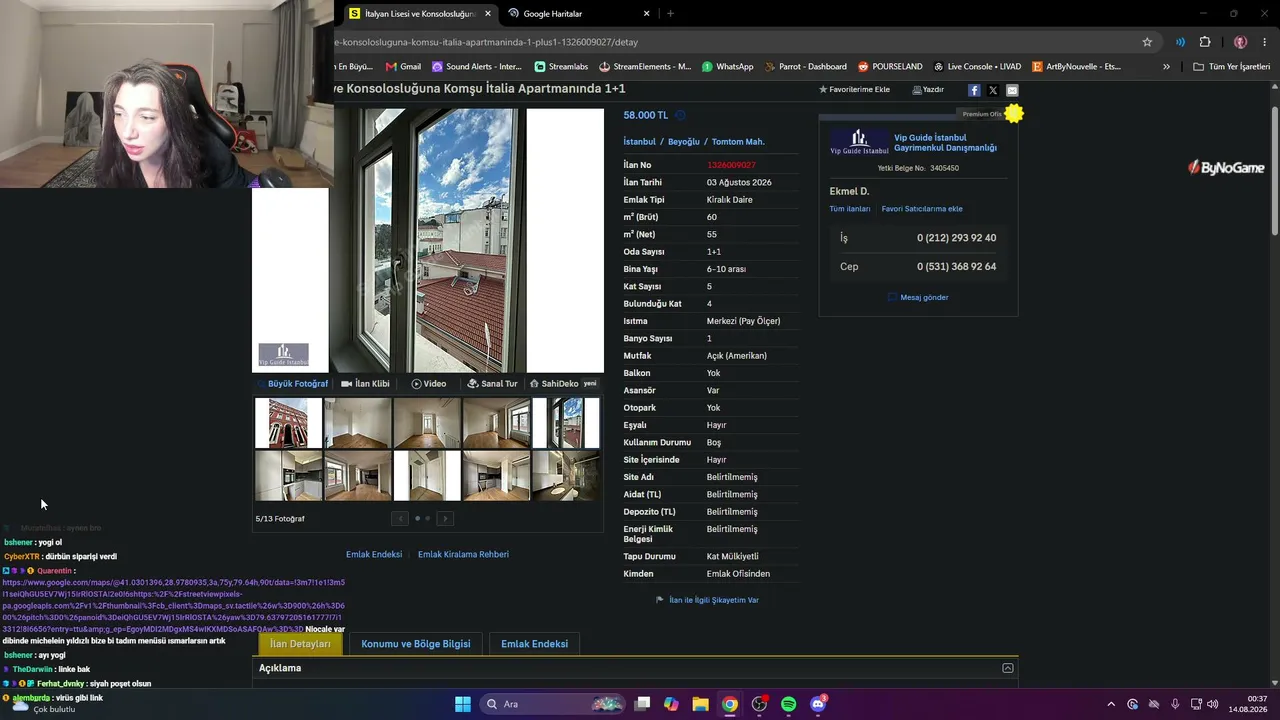The image size is (1280, 720).
Task: Open the Beyoğlu breadcrumb link
Action: [684, 142]
